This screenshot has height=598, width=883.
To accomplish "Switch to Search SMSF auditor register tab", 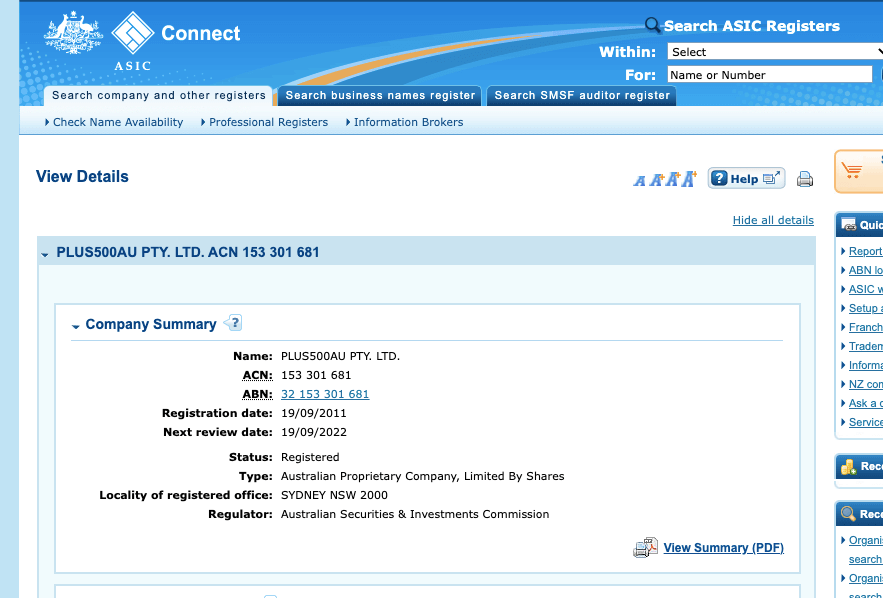I will tap(582, 96).
